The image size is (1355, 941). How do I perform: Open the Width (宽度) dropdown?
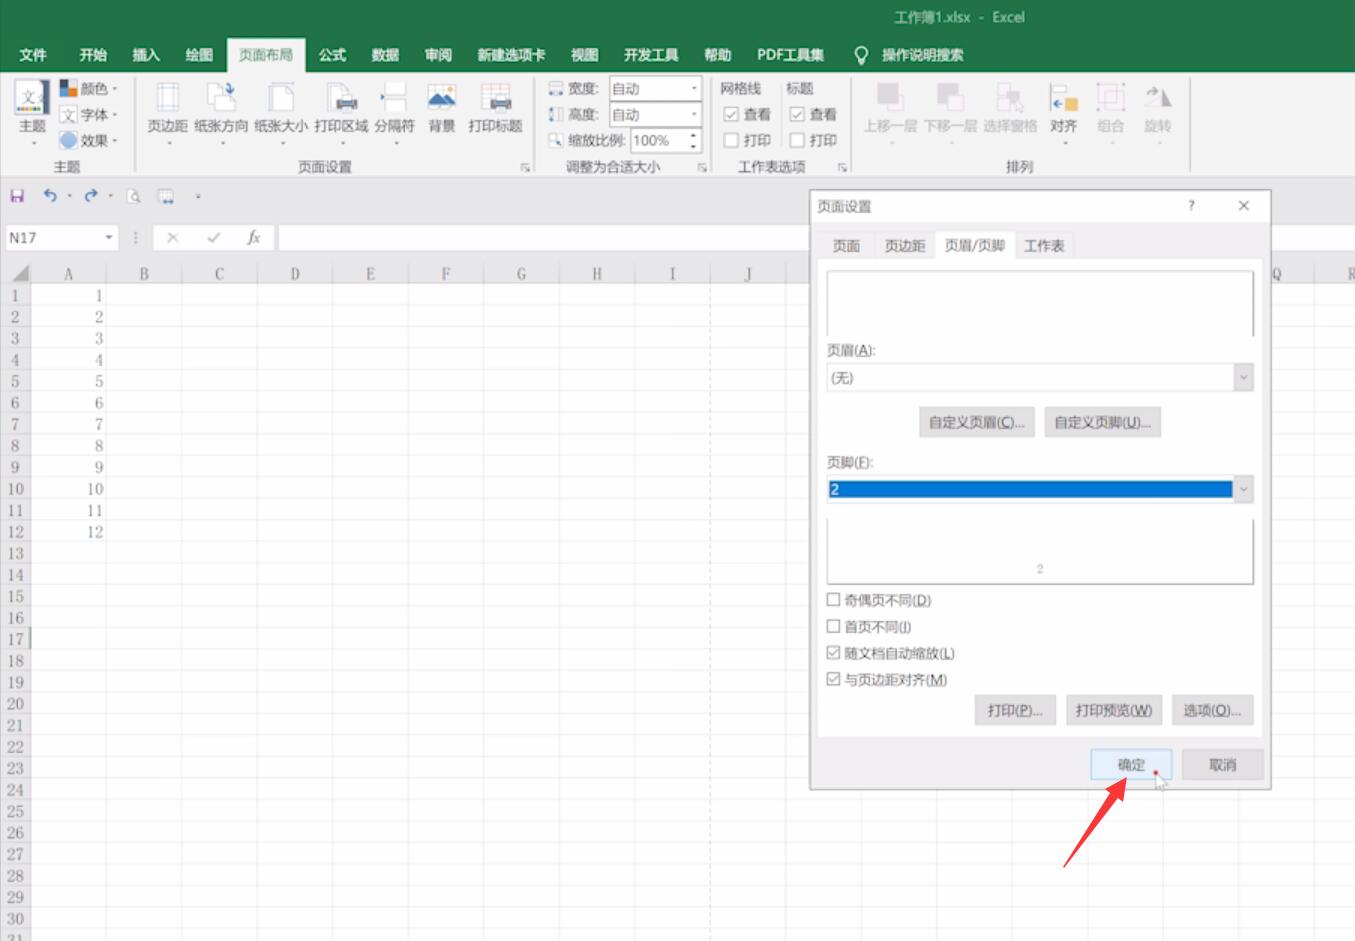pyautogui.click(x=693, y=89)
